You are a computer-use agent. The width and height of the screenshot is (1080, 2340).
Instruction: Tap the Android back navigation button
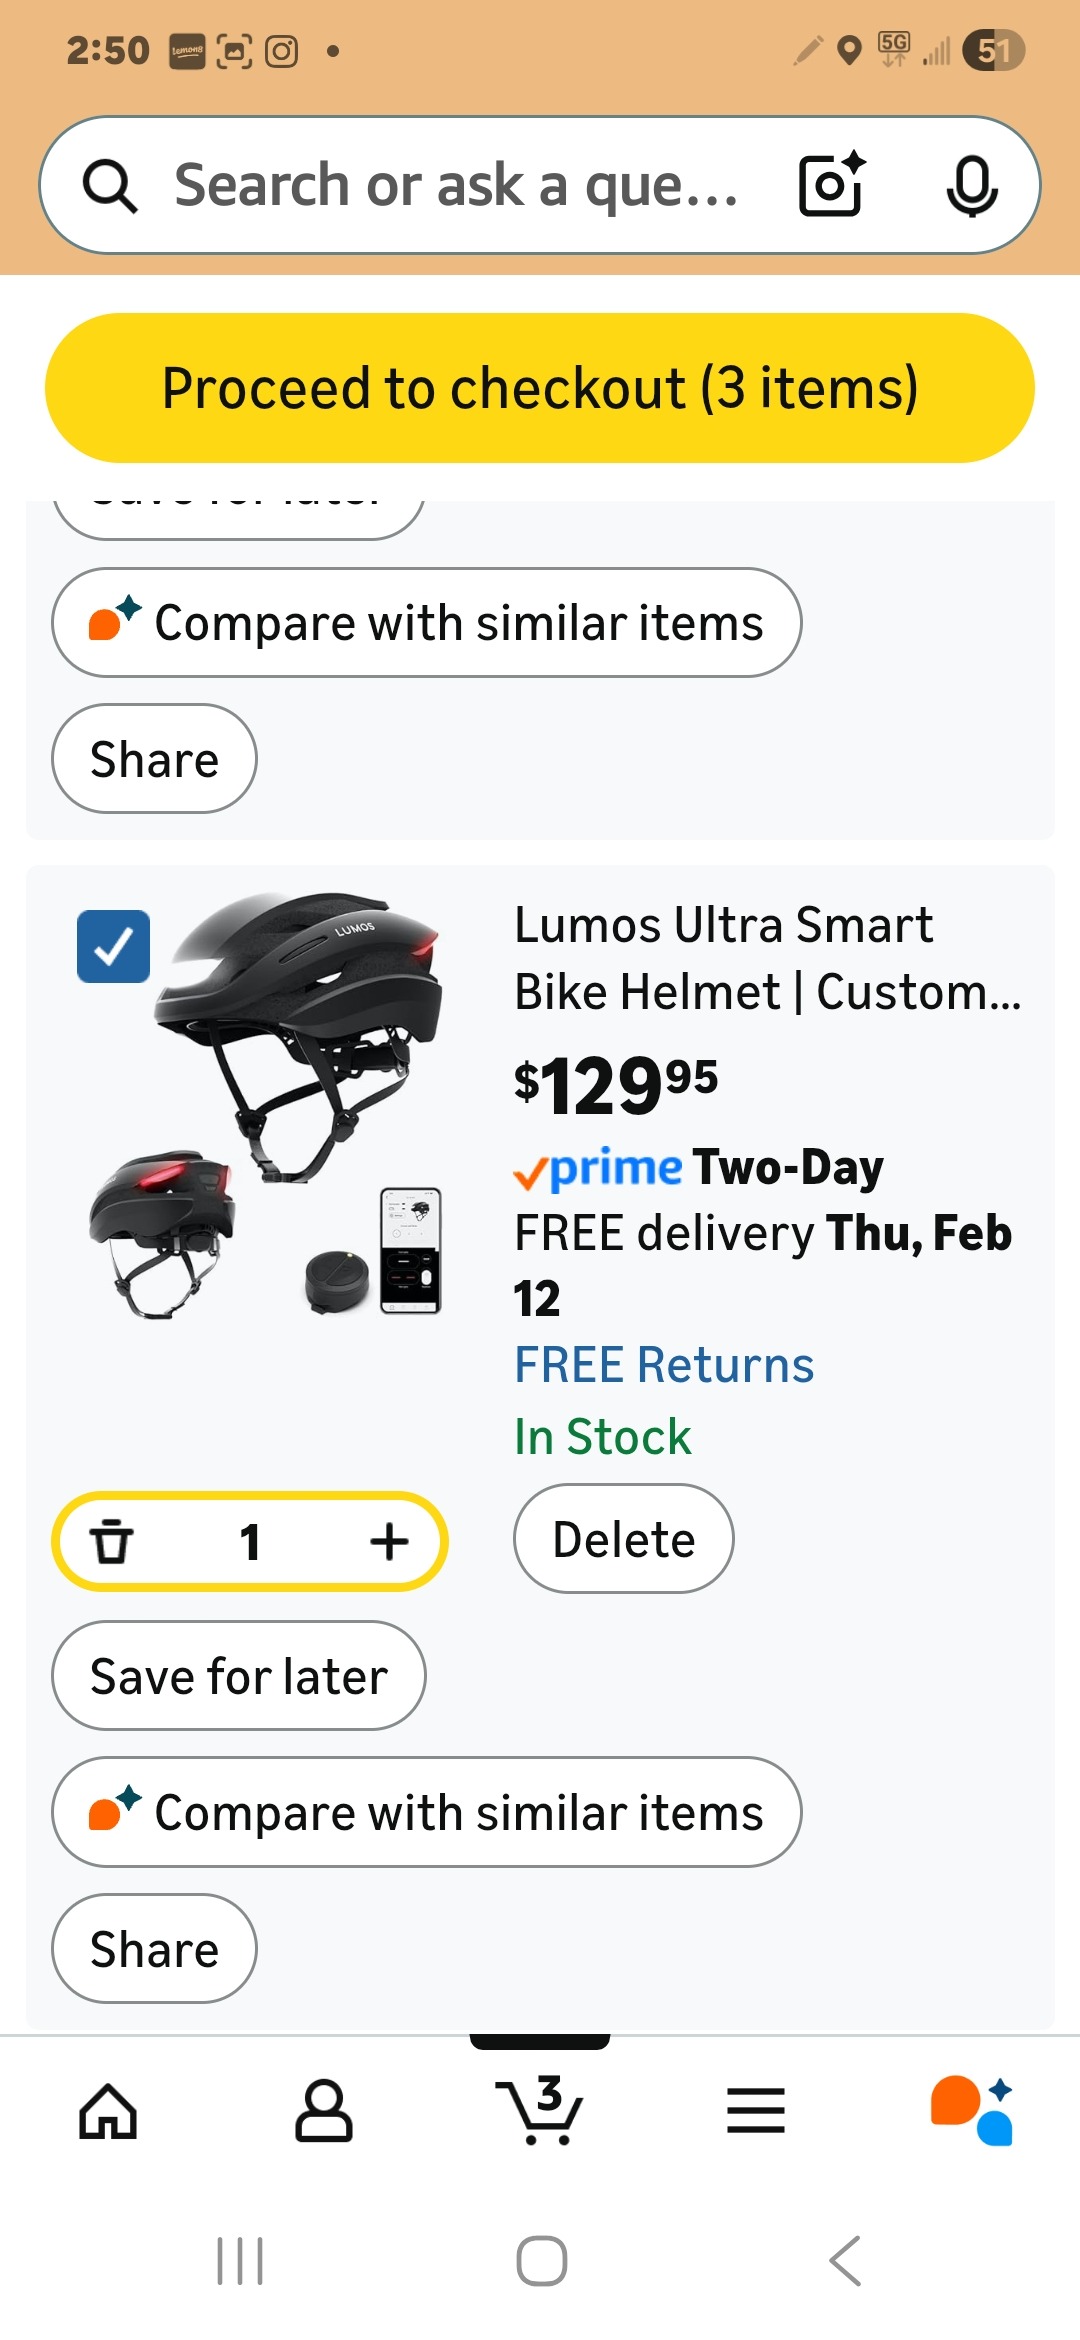(845, 2261)
